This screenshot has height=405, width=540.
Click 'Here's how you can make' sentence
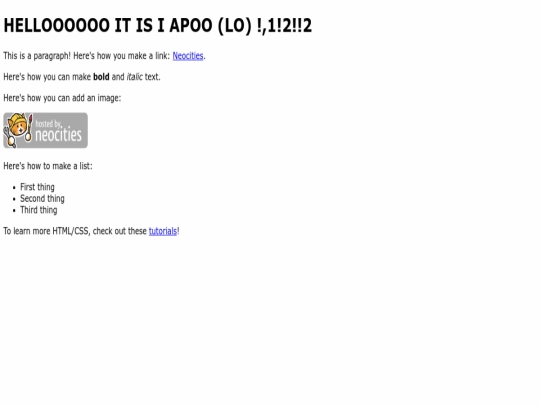pyautogui.click(x=47, y=77)
